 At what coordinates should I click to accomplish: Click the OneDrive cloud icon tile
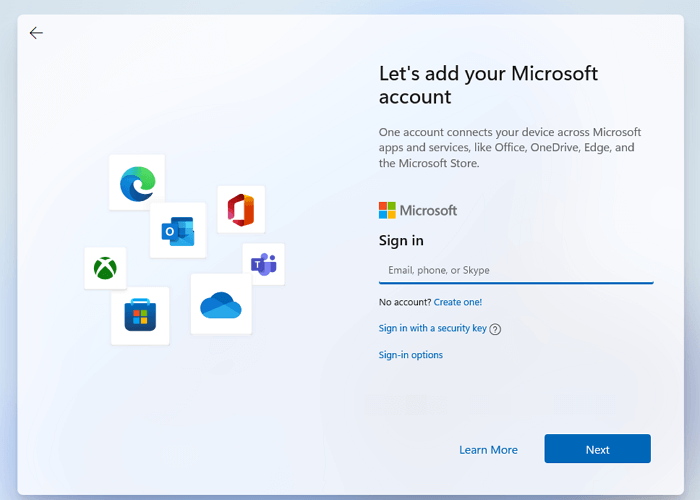pos(221,304)
